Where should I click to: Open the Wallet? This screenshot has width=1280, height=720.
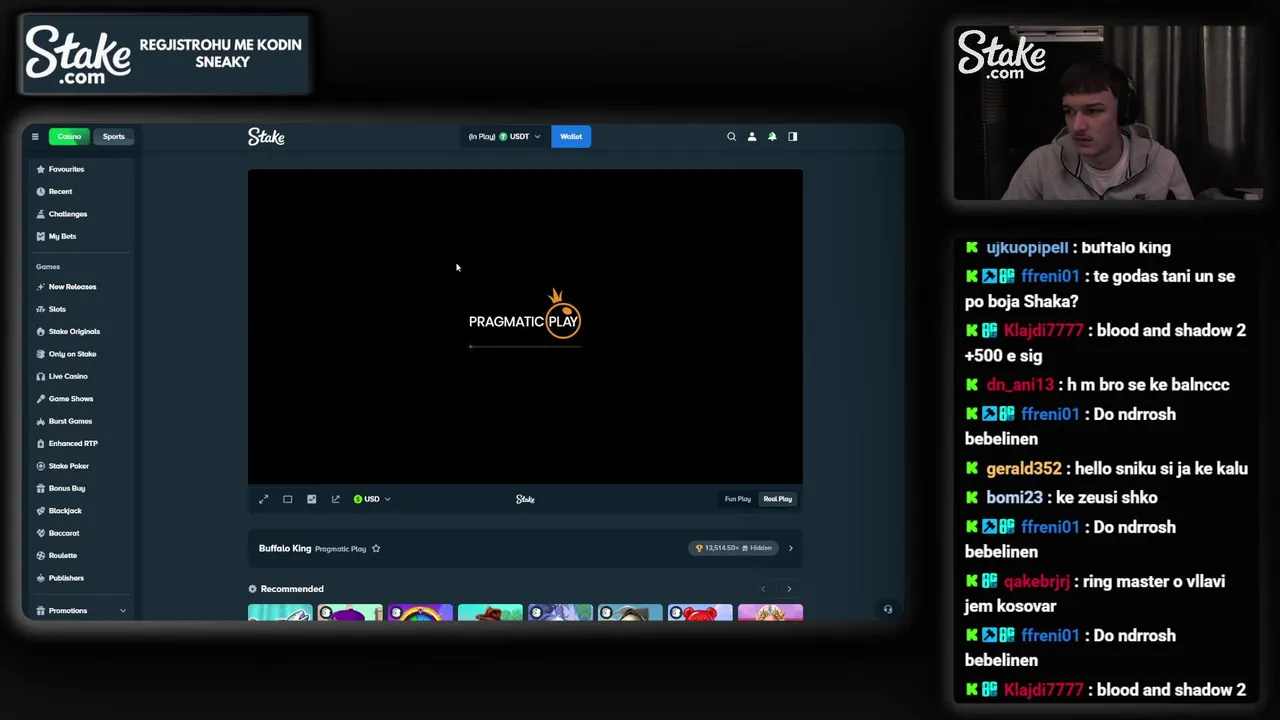(x=571, y=137)
